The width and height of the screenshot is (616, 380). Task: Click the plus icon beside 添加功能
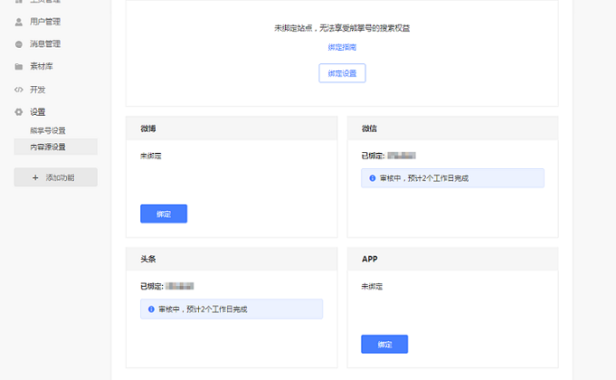tap(35, 178)
